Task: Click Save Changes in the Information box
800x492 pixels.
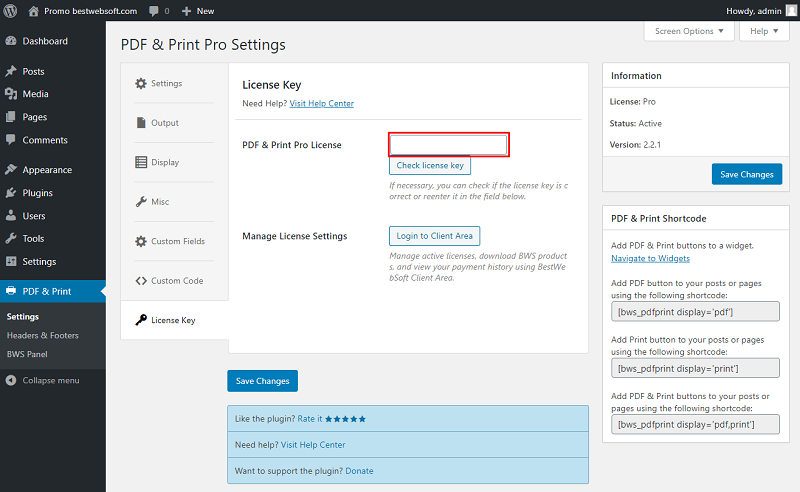Action: tap(747, 174)
